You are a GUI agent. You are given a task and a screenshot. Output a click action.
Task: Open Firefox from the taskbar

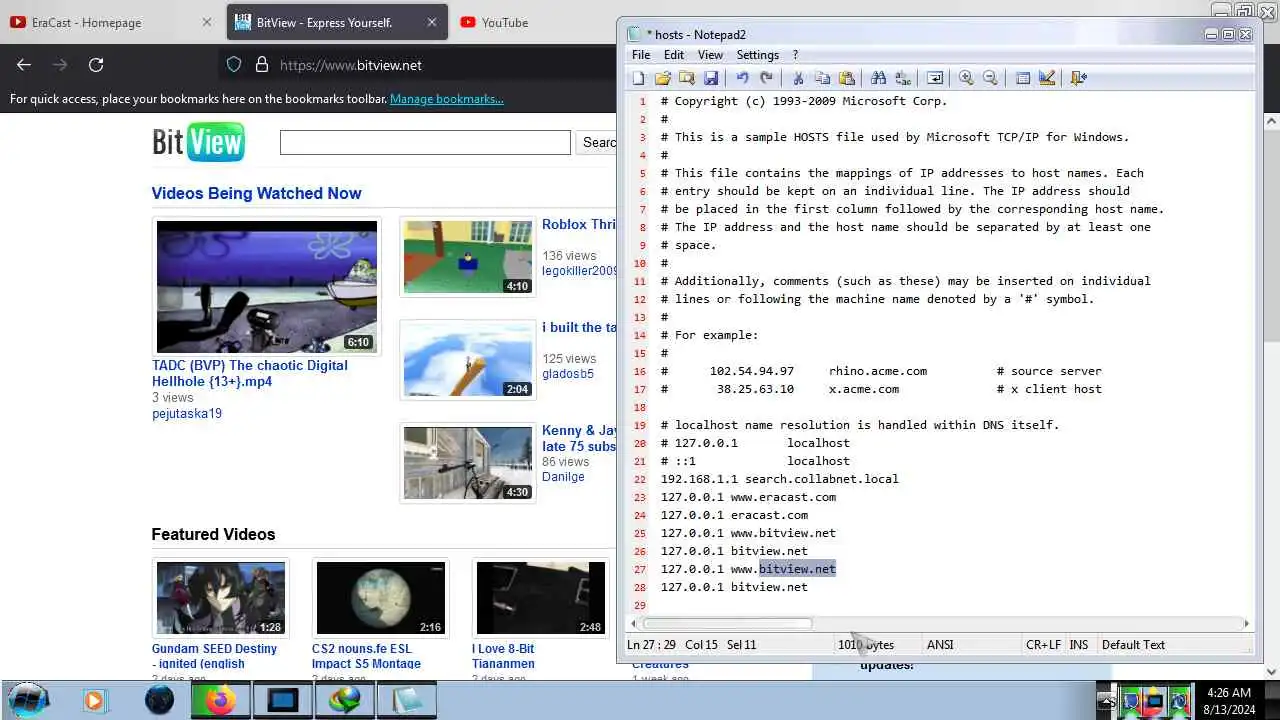[220, 700]
